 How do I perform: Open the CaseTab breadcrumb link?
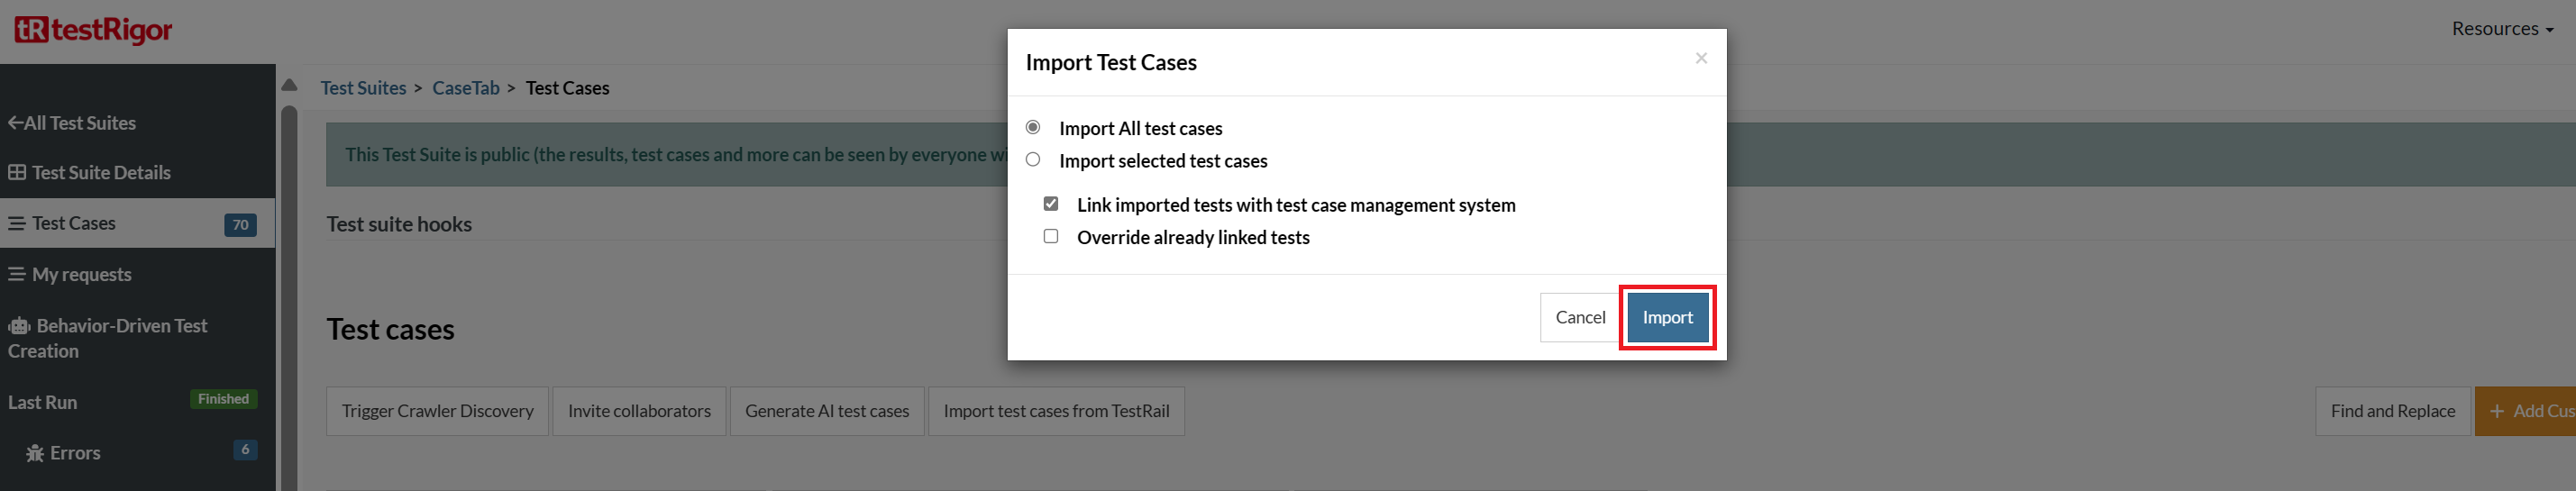465,88
